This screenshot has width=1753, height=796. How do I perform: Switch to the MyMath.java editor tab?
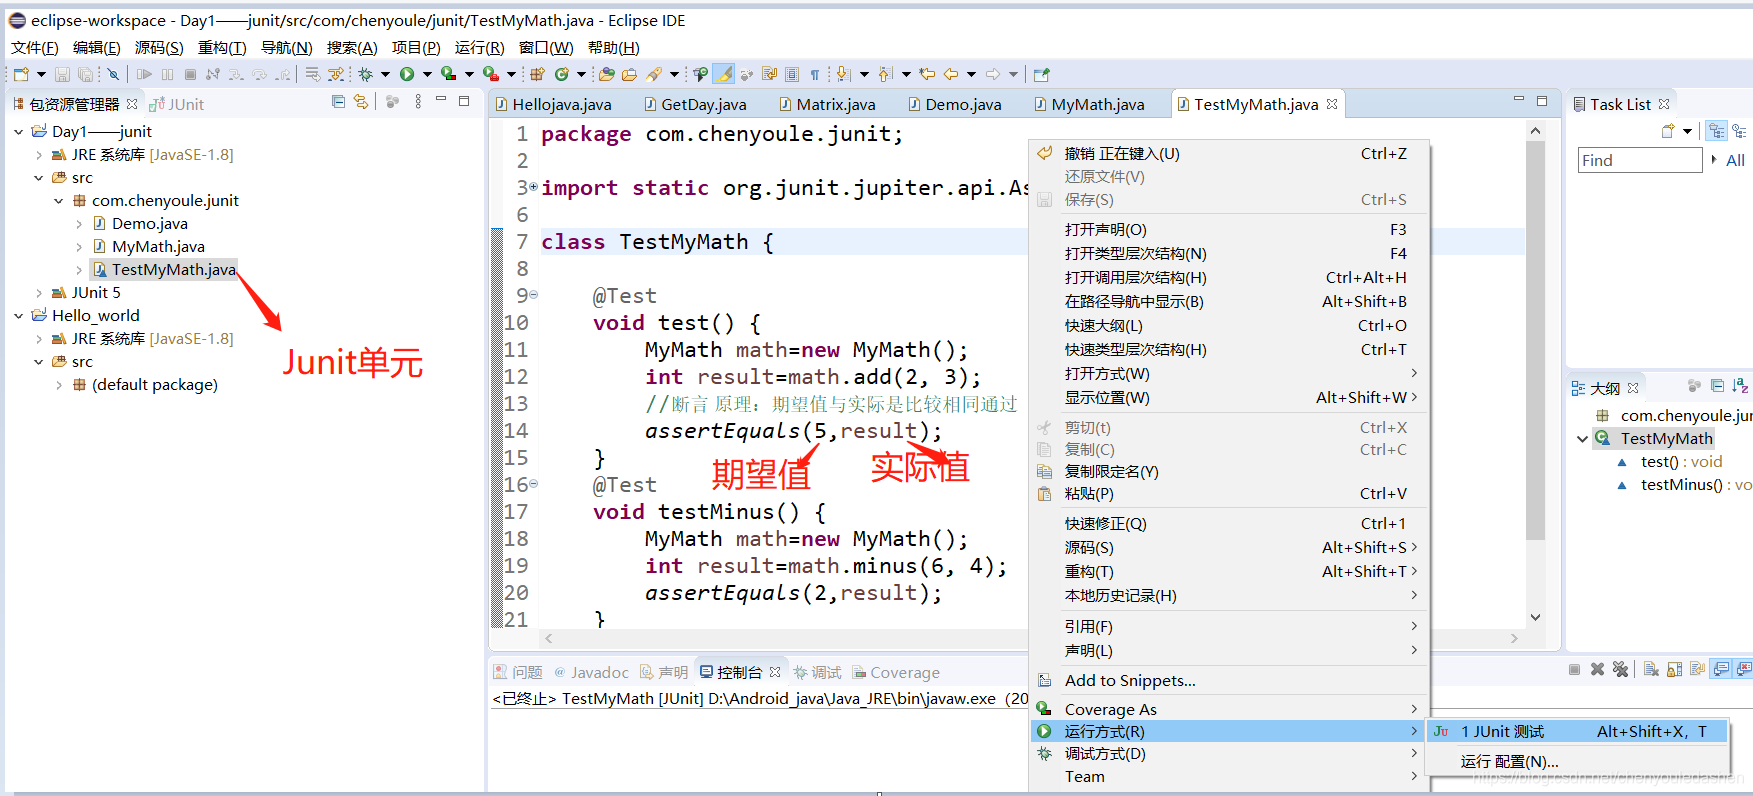1089,104
